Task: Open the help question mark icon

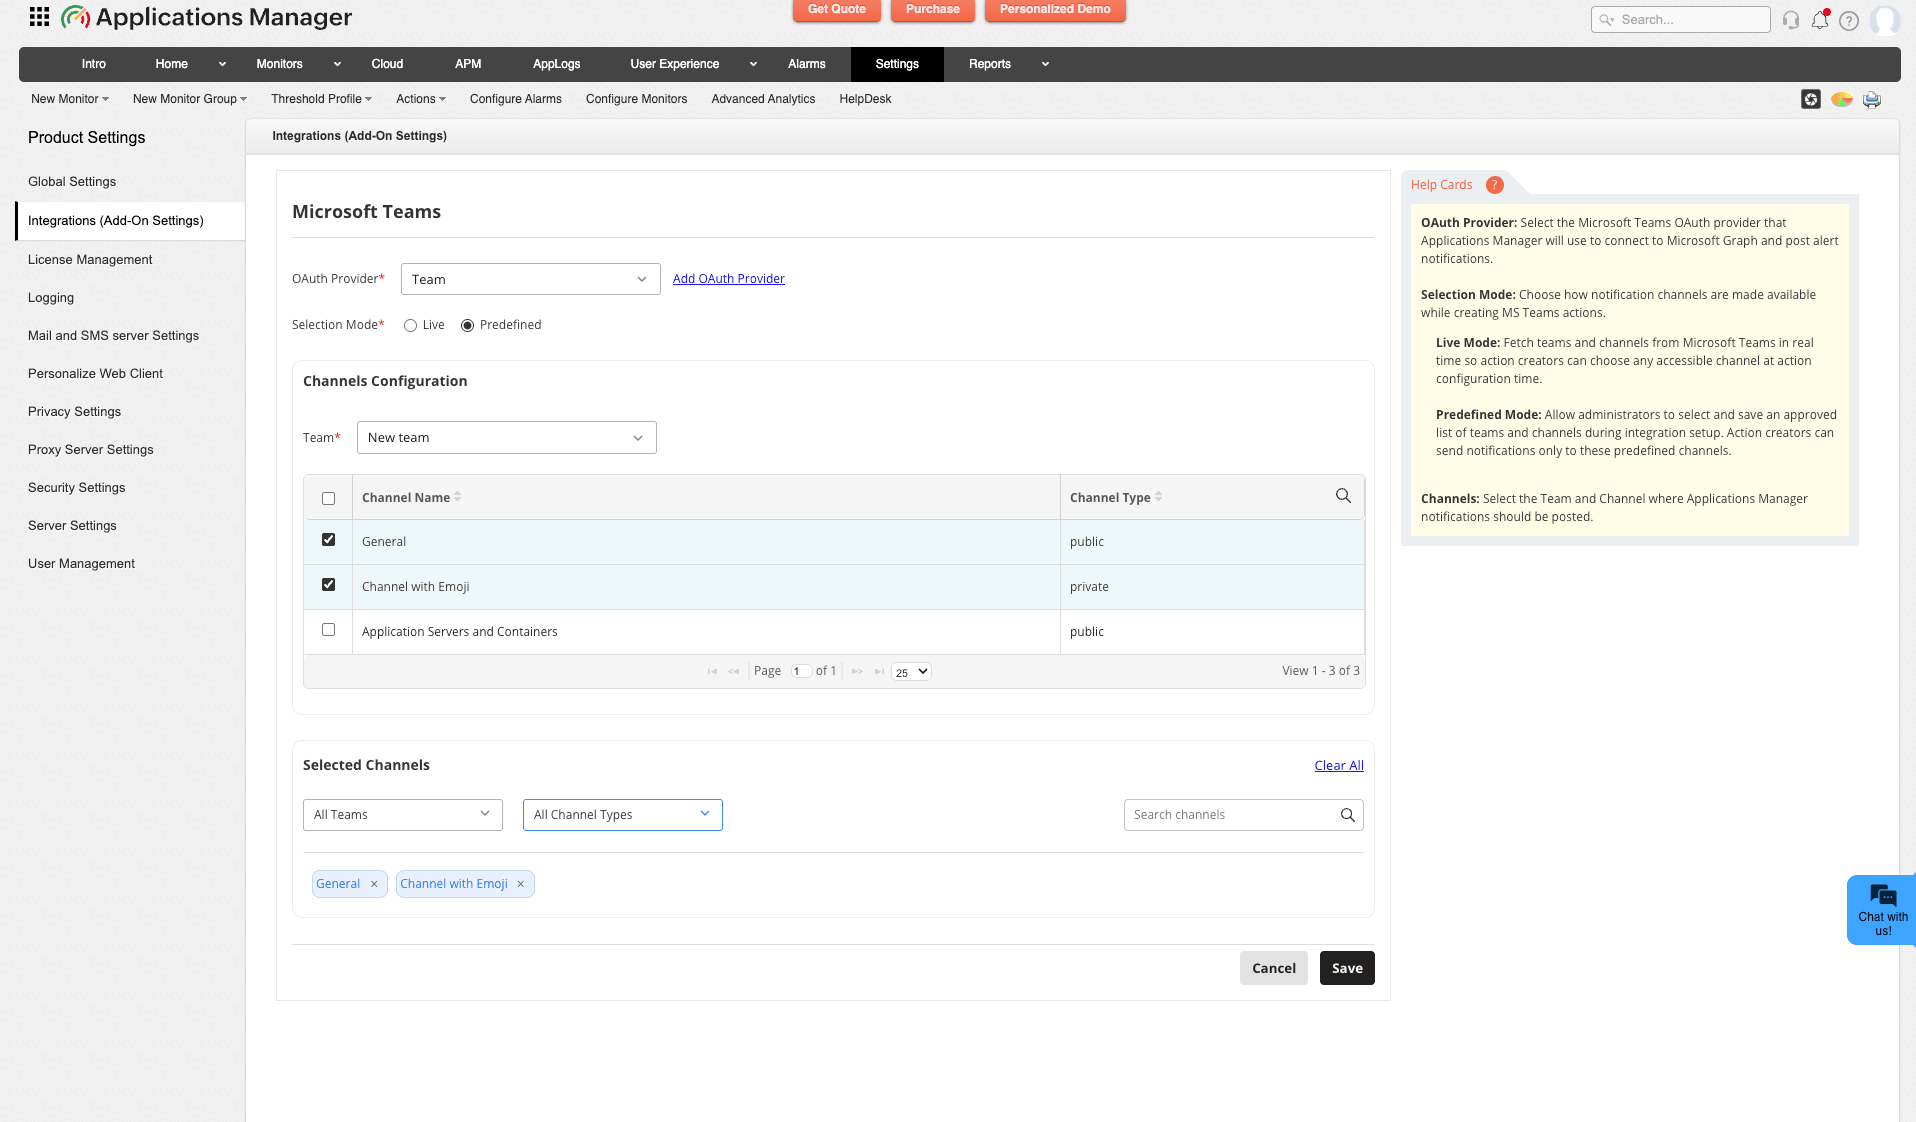Action: click(x=1849, y=21)
